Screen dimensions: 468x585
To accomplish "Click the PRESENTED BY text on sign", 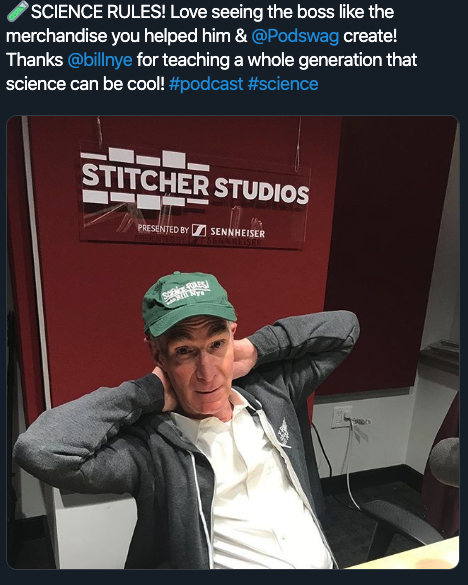I will tap(163, 229).
